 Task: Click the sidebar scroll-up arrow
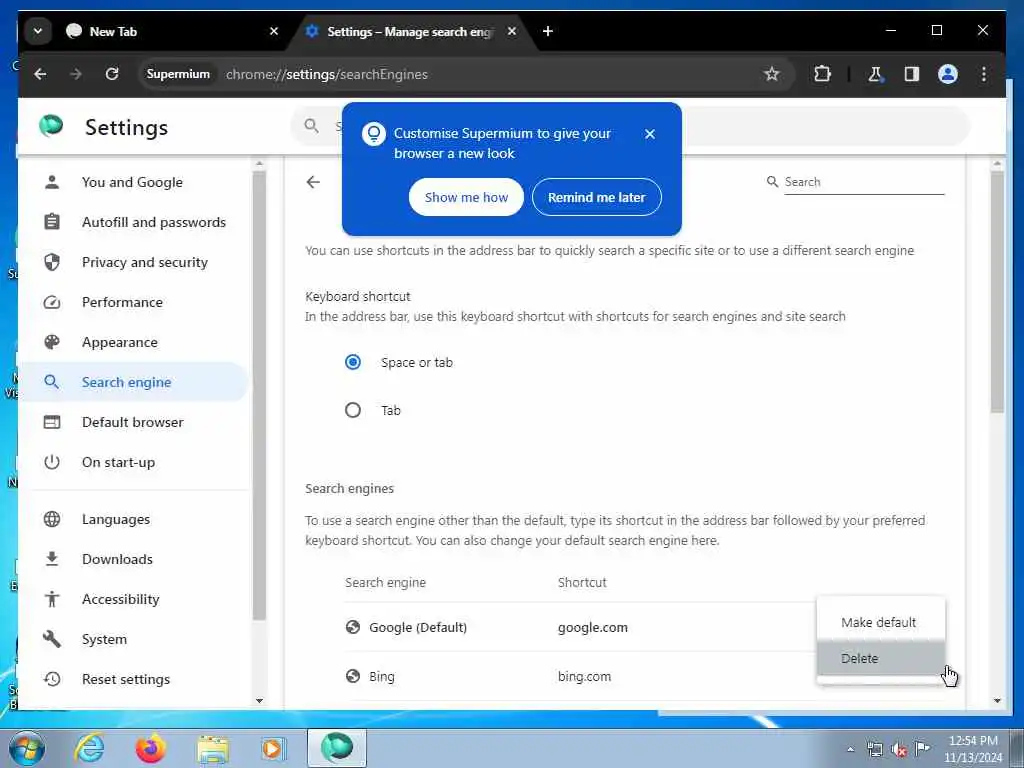[259, 163]
